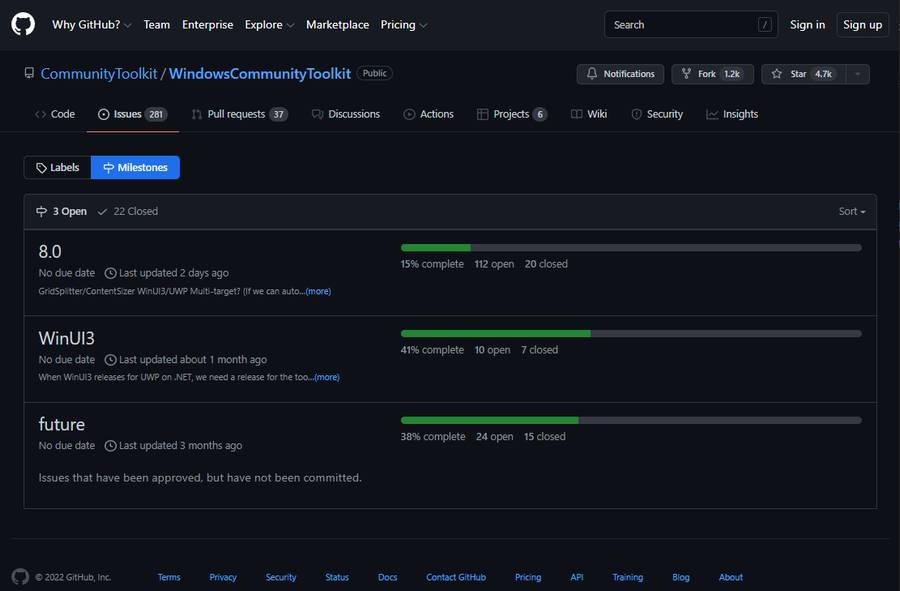
Task: Open the Issues tab
Action: [x=133, y=114]
